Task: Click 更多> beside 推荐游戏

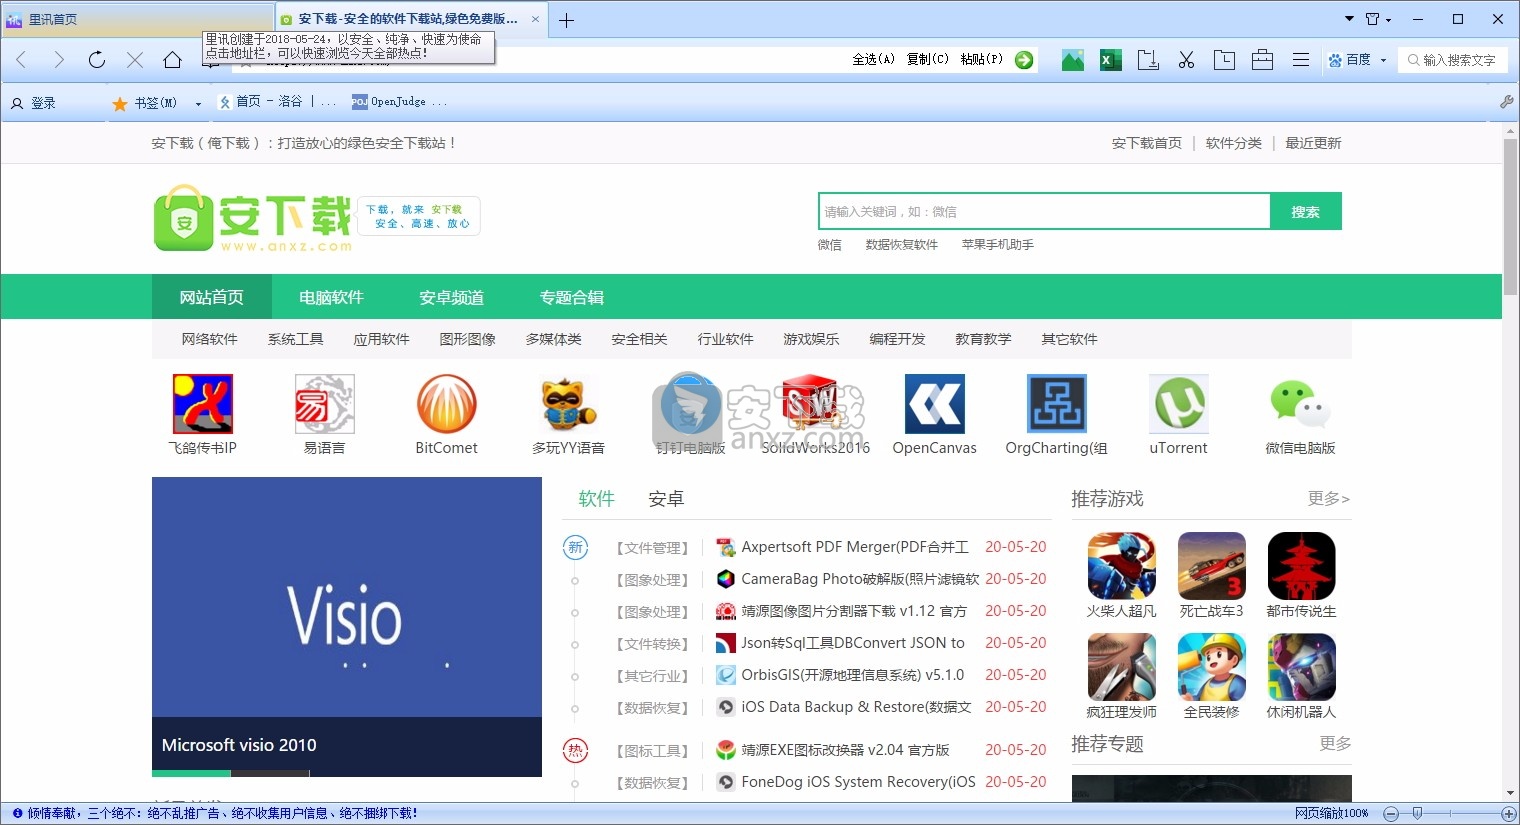Action: [x=1329, y=498]
